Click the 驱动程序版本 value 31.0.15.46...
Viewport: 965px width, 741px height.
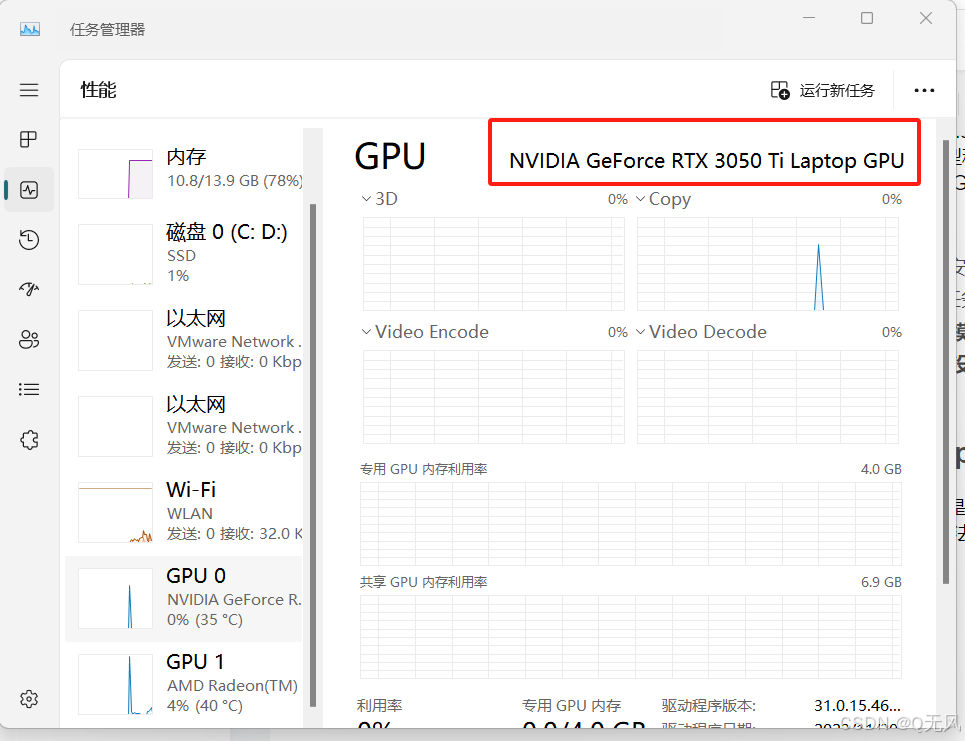(x=857, y=705)
